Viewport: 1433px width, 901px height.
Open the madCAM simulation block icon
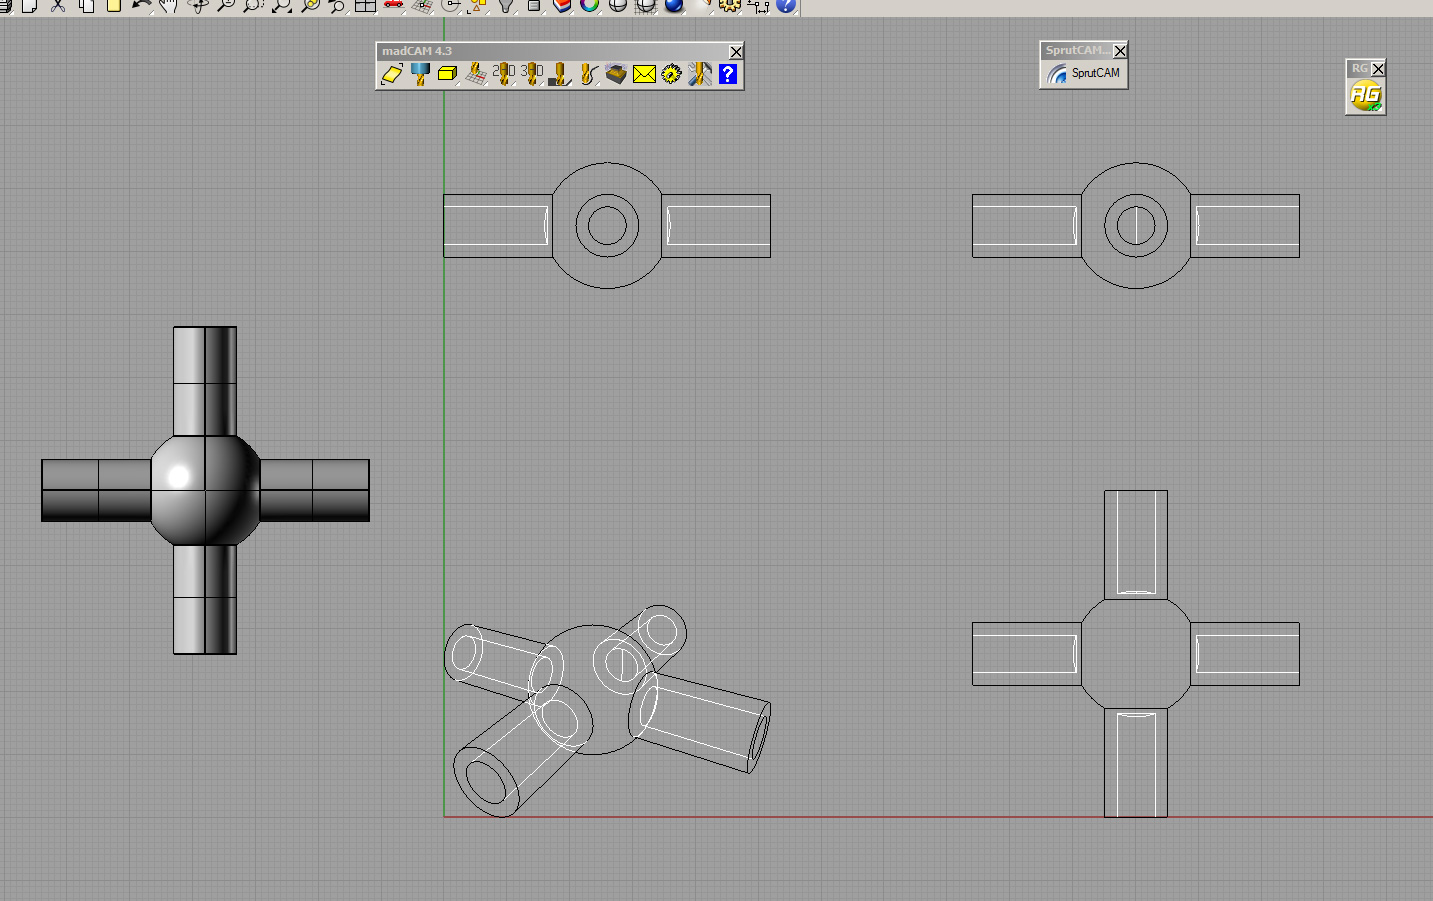point(616,74)
